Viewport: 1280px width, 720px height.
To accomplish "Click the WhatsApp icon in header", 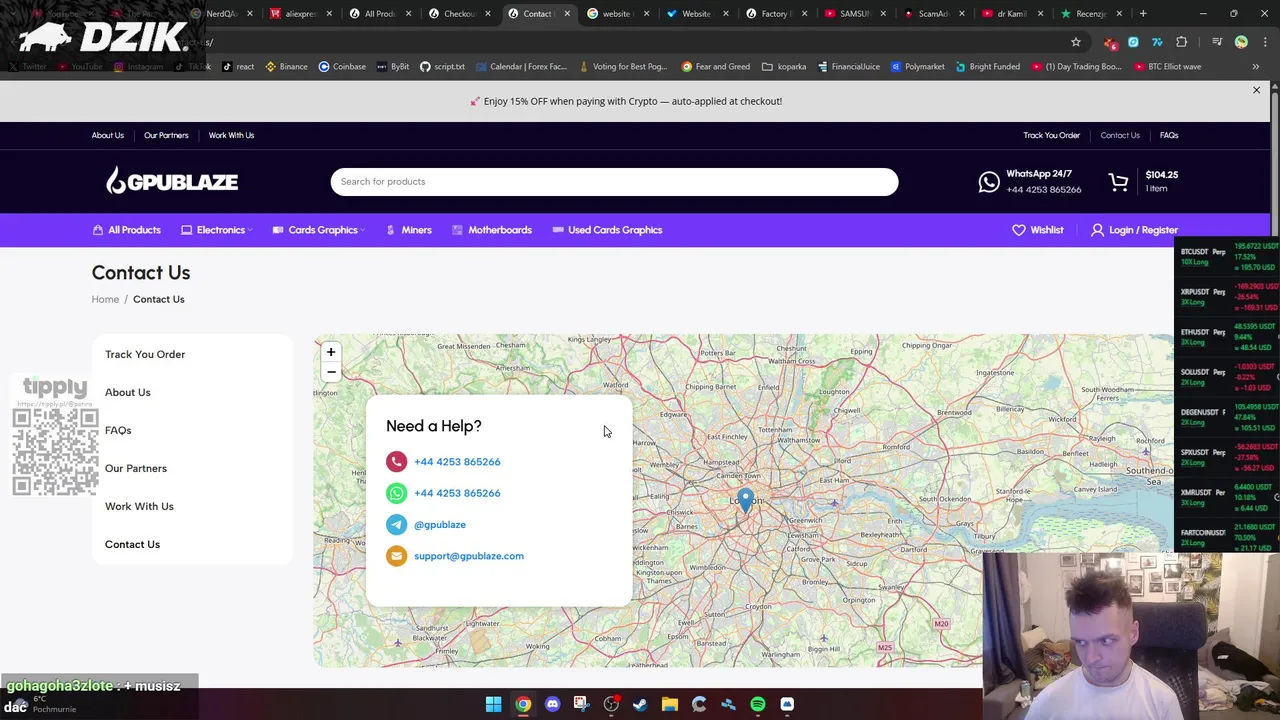I will pyautogui.click(x=989, y=182).
